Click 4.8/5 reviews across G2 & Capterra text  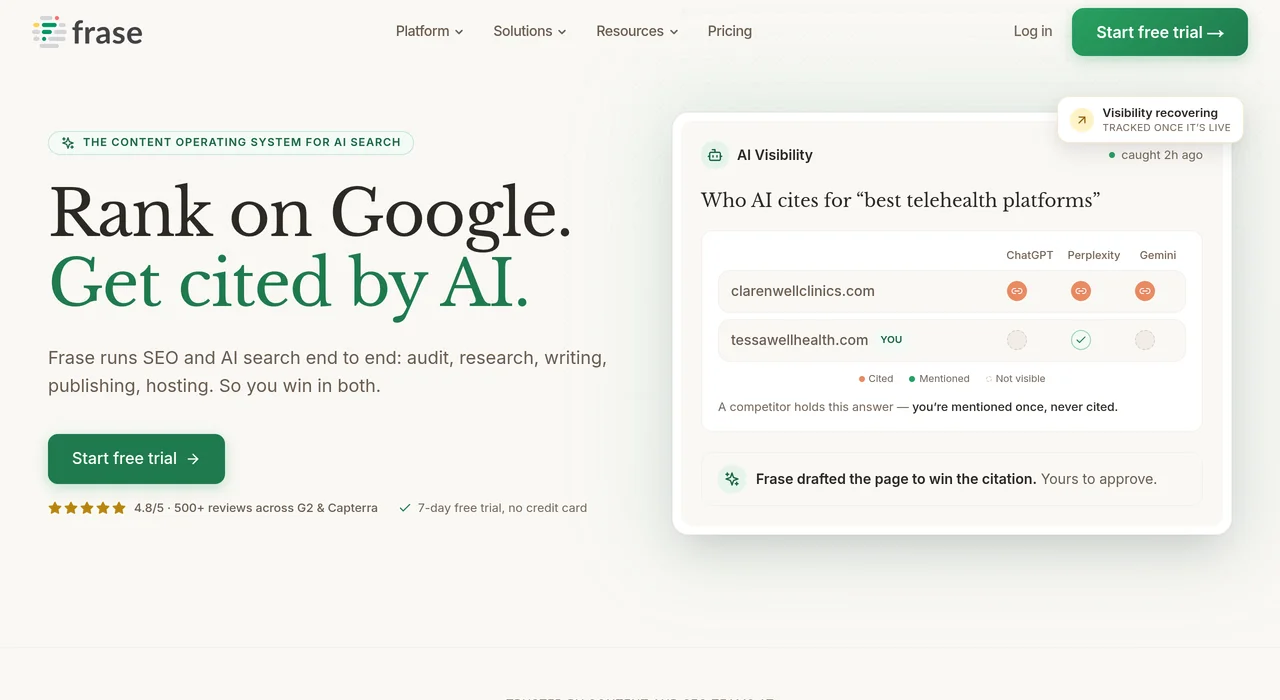256,508
